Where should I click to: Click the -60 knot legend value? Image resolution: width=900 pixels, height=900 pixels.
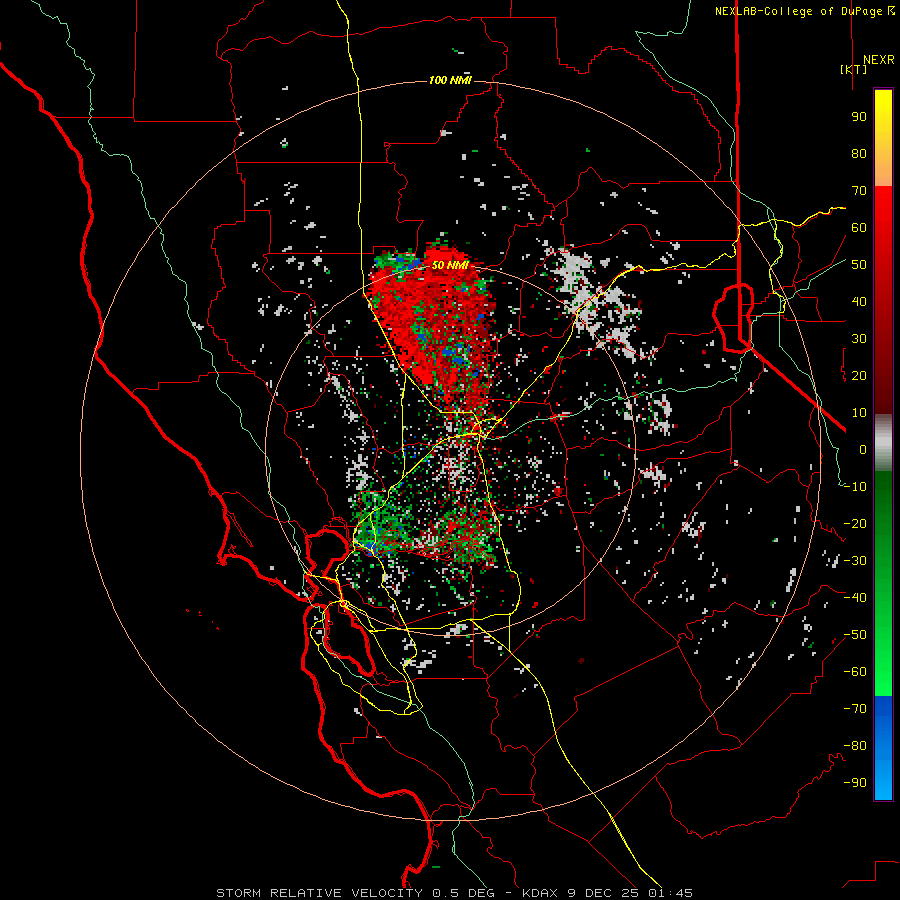855,672
